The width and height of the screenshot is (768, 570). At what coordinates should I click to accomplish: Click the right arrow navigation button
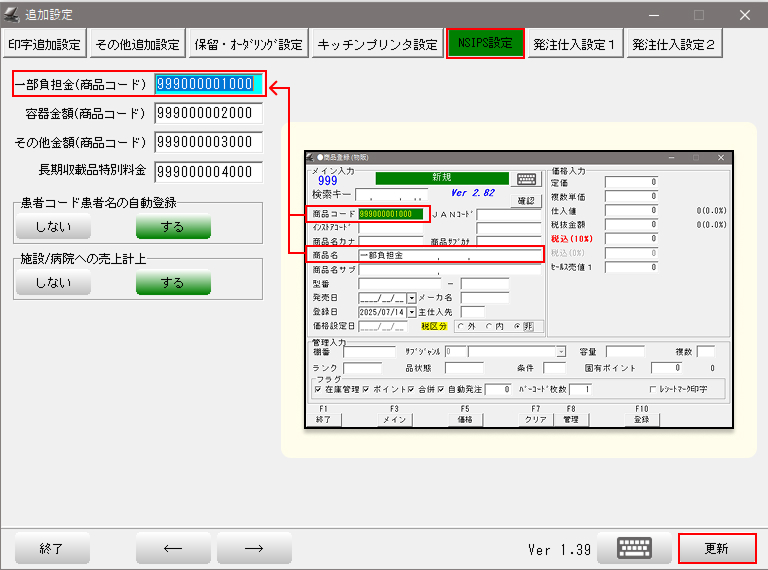(254, 548)
